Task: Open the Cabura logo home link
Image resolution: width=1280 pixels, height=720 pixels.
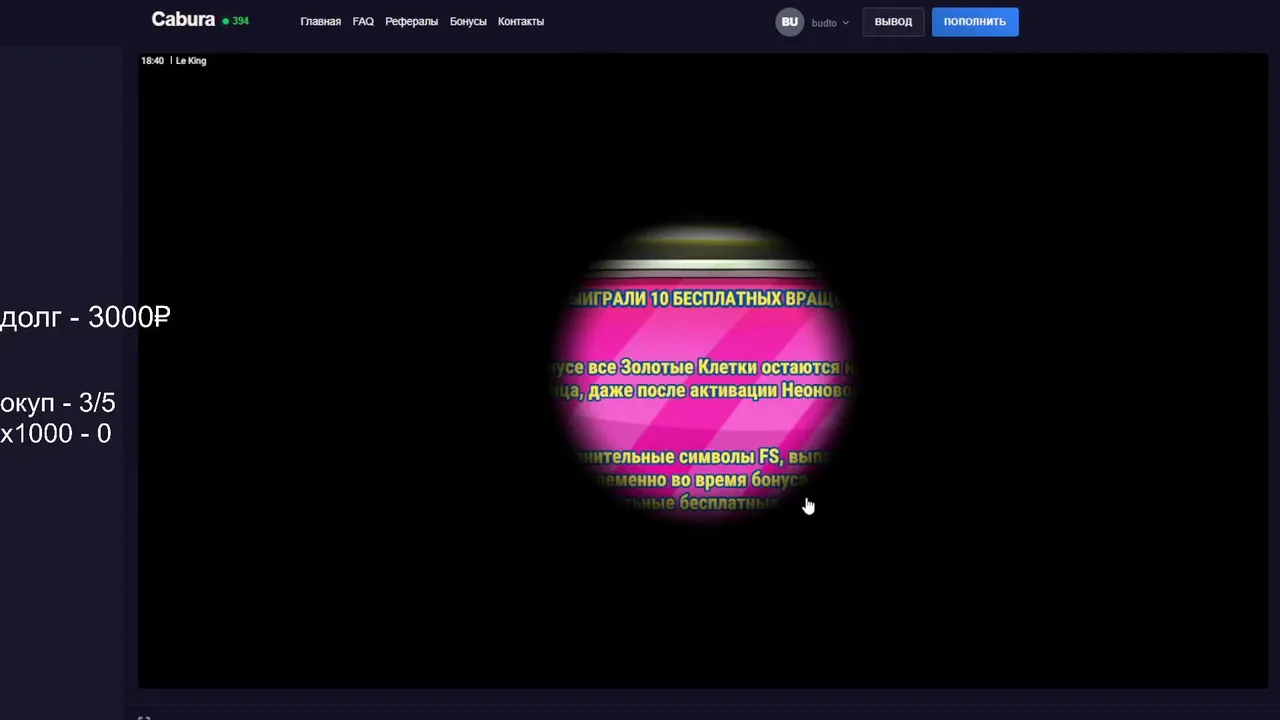Action: [183, 20]
